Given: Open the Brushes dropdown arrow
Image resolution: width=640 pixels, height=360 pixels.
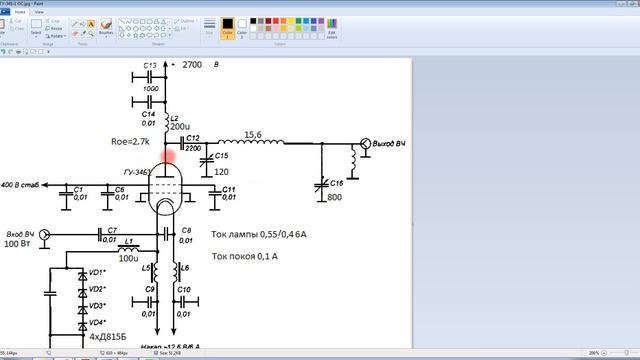Looking at the screenshot, I should [106, 37].
